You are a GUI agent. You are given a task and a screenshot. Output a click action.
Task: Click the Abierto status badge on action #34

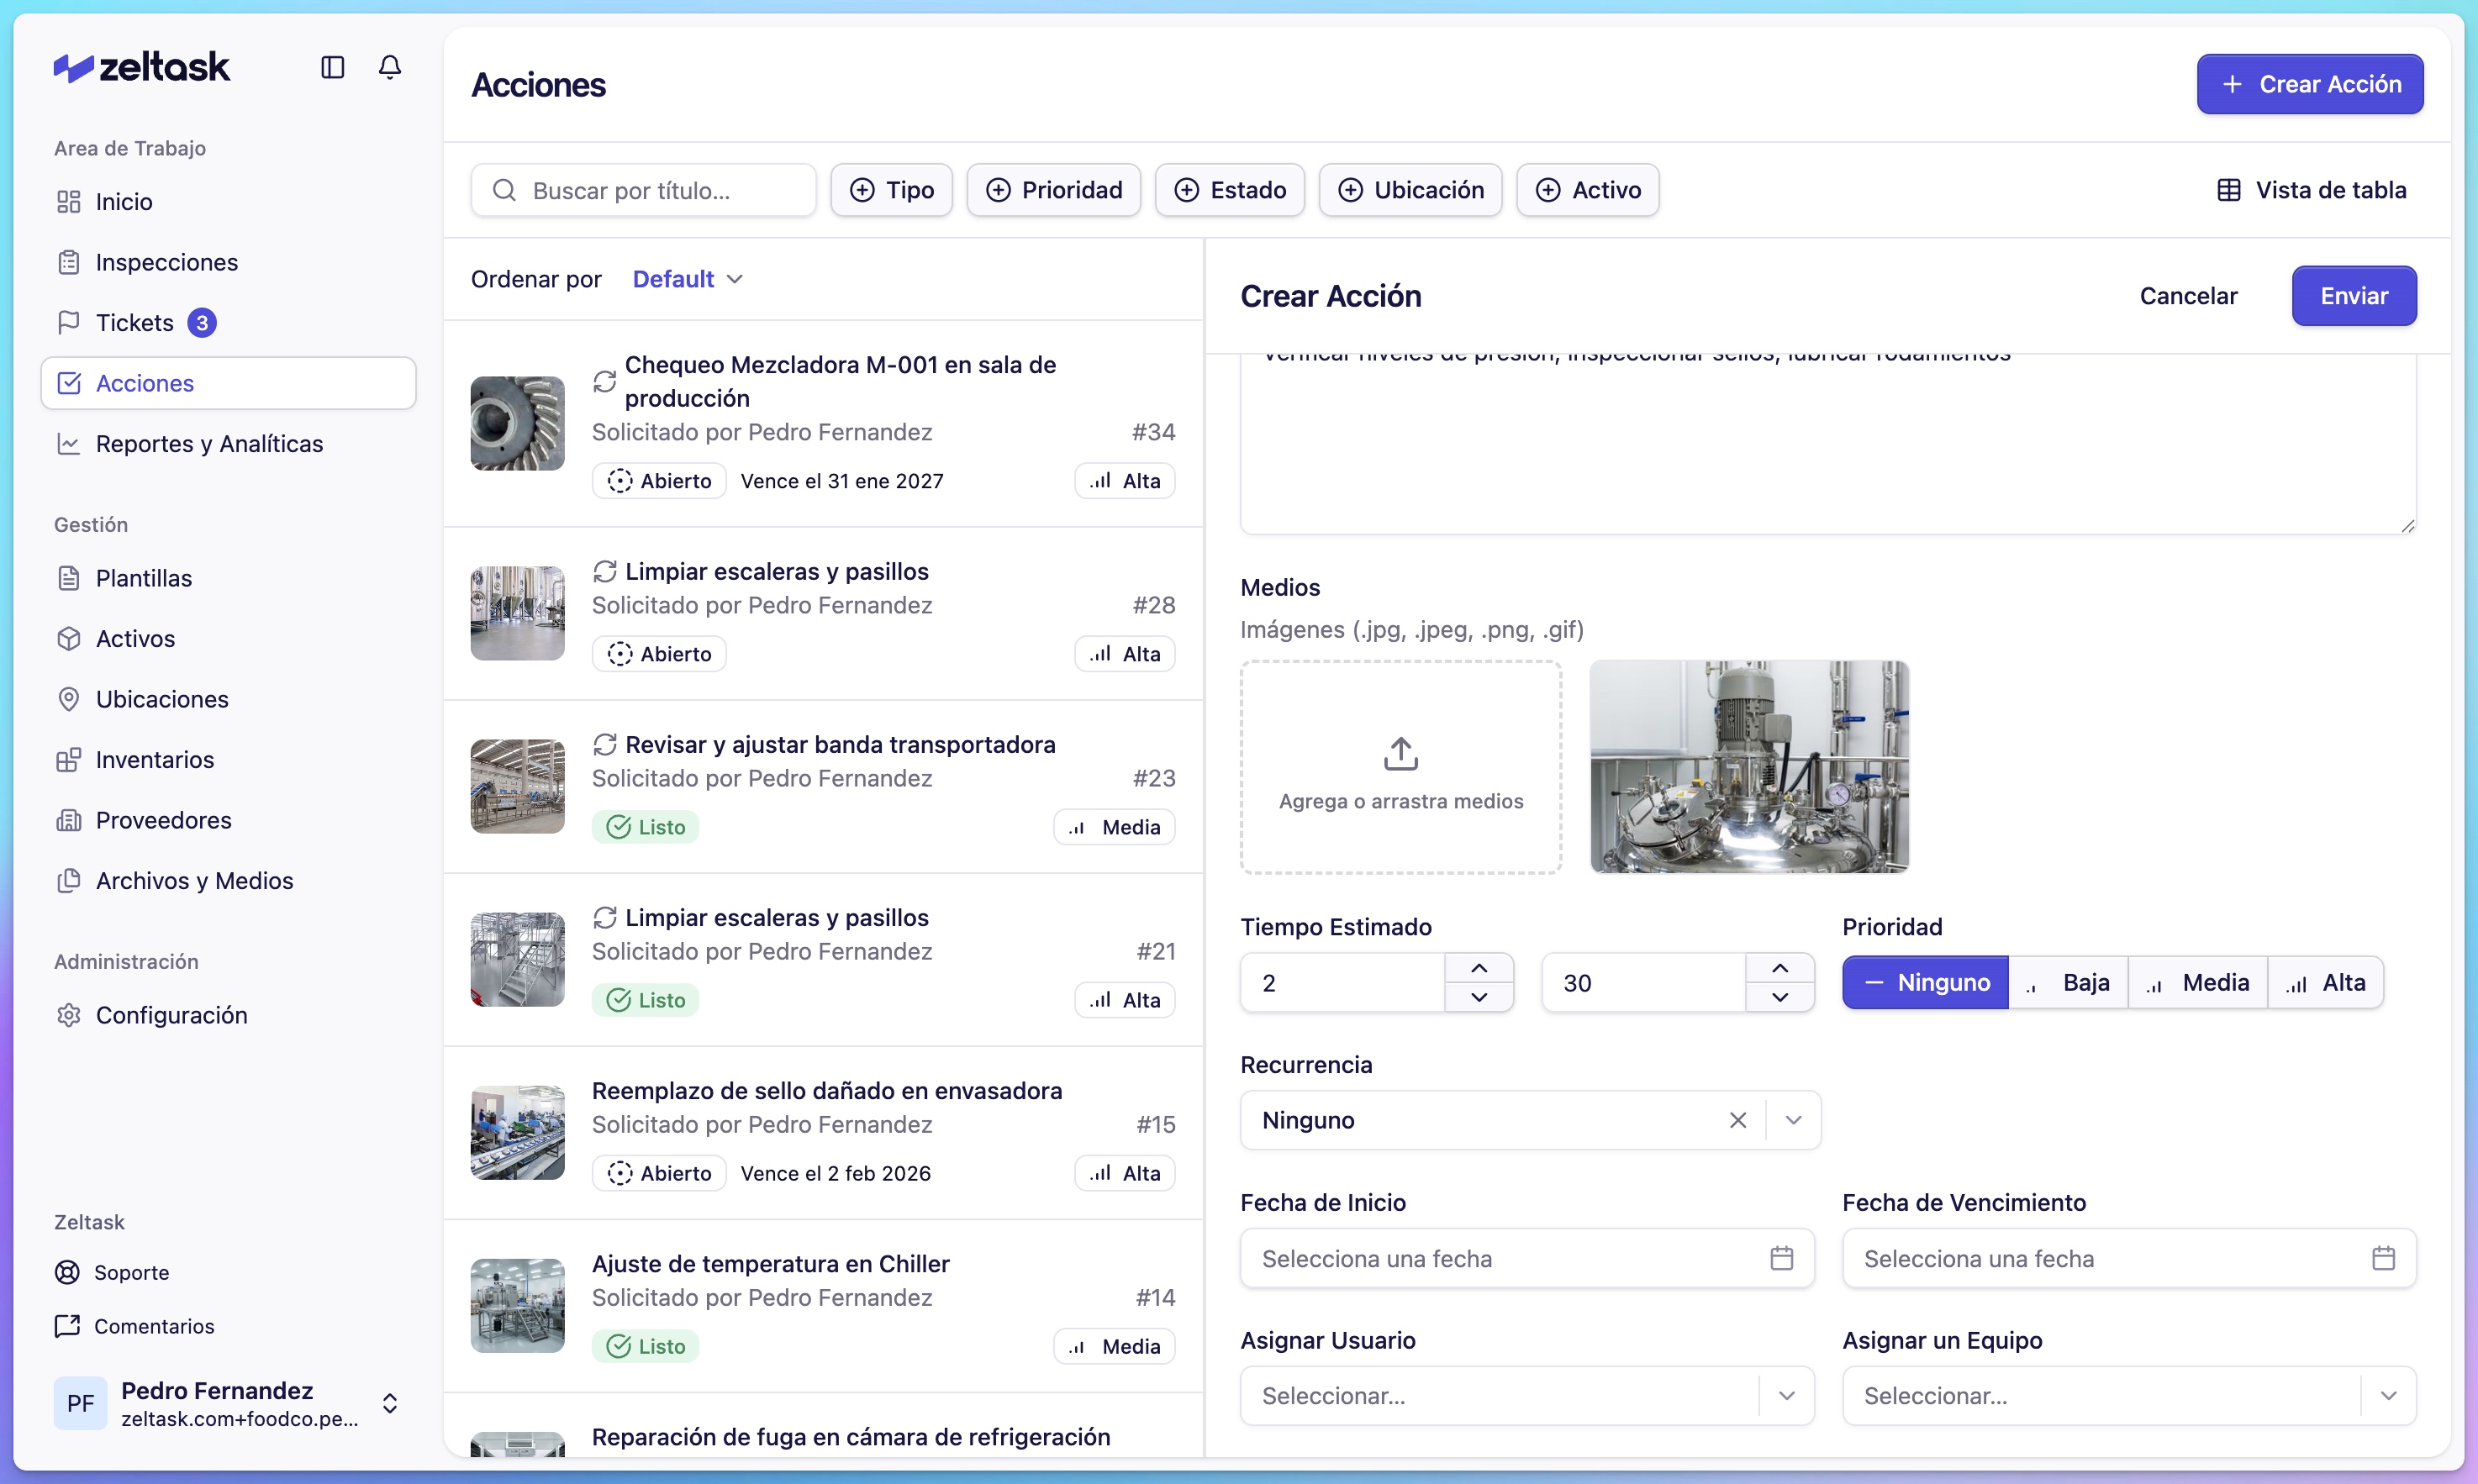click(x=659, y=481)
